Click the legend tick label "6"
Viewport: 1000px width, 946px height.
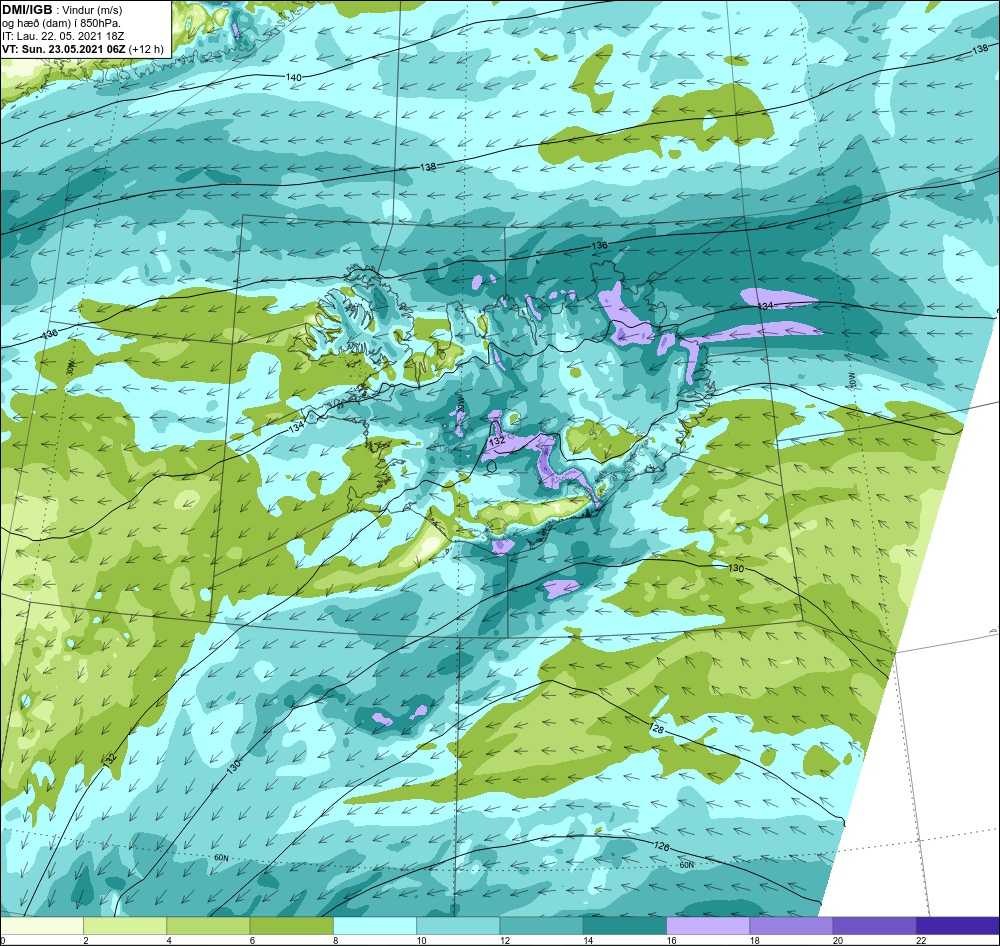(x=252, y=940)
